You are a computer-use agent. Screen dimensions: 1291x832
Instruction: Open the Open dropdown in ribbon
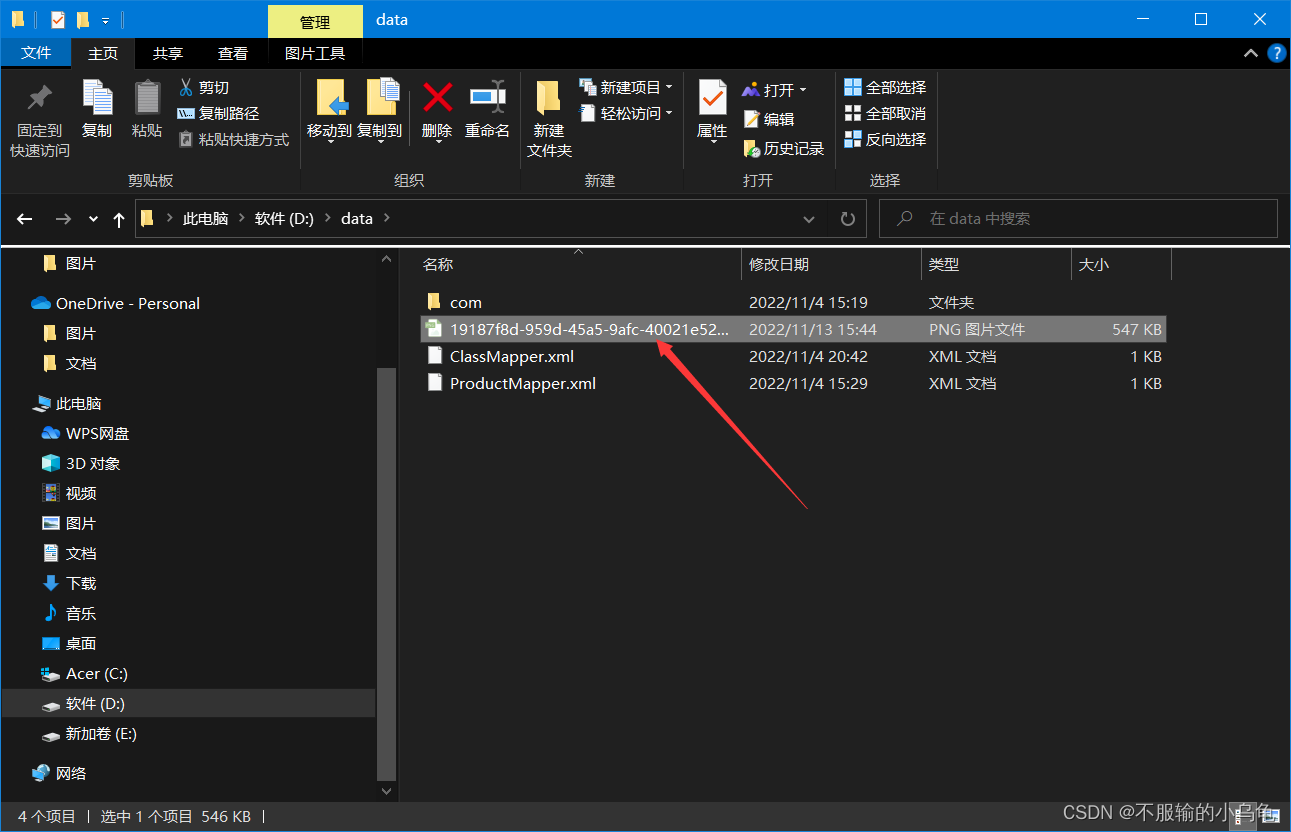pyautogui.click(x=774, y=90)
